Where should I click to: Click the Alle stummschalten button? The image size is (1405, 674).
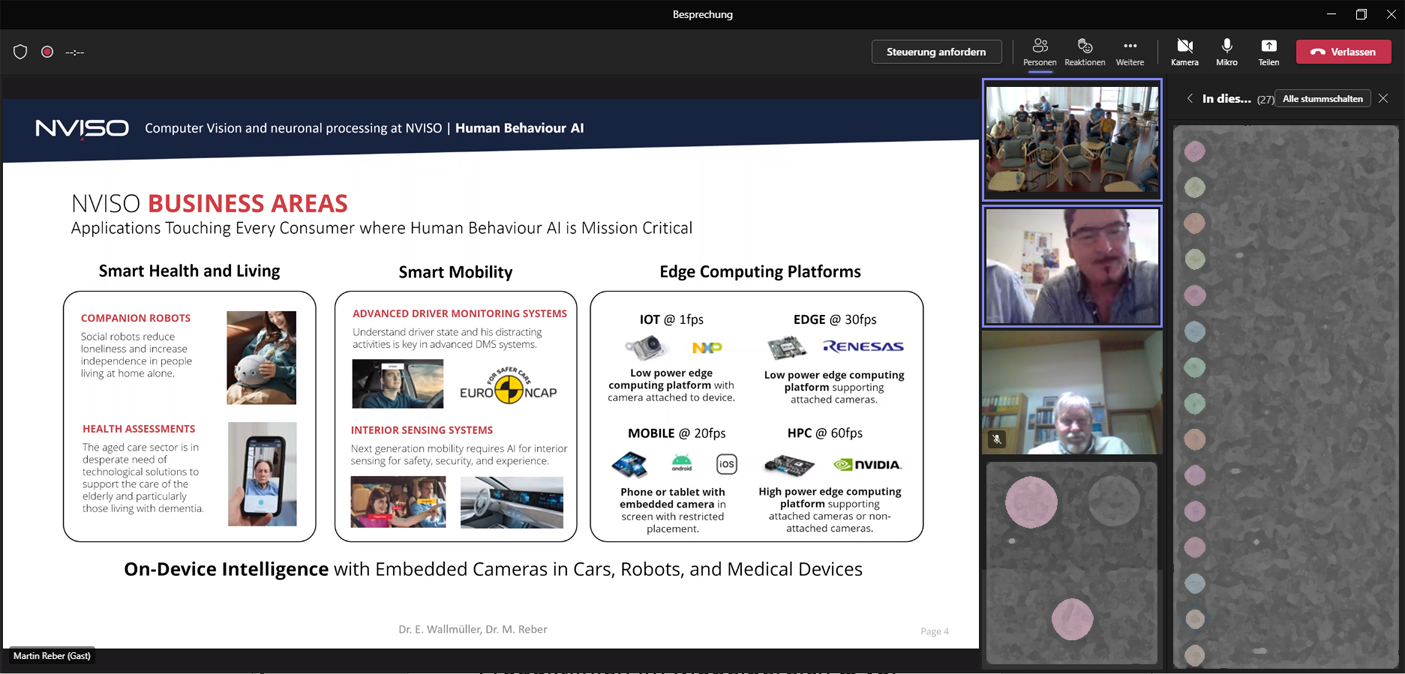1322,99
